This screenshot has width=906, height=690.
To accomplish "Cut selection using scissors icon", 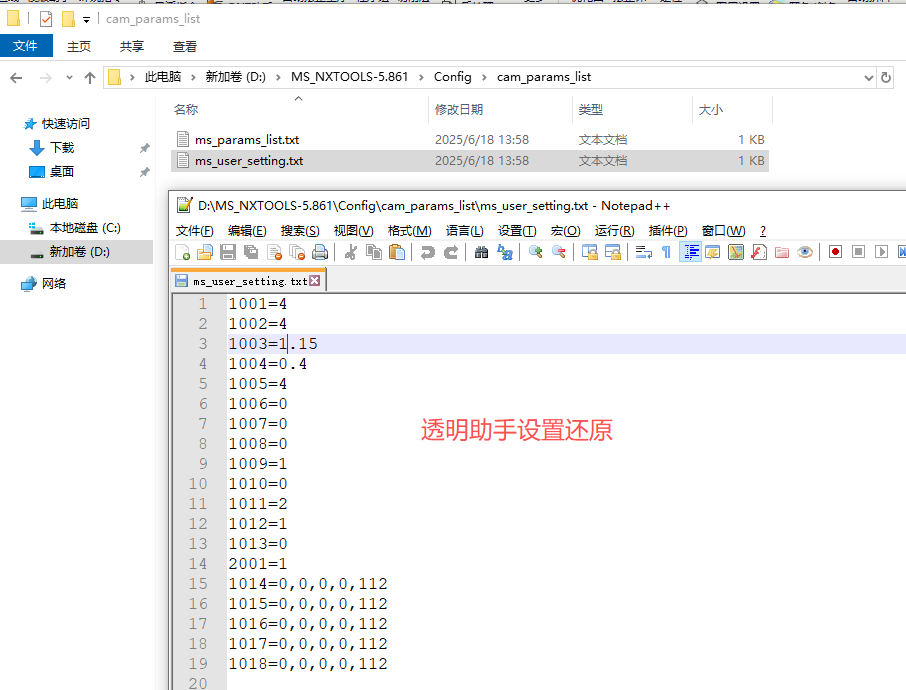I will click(351, 252).
